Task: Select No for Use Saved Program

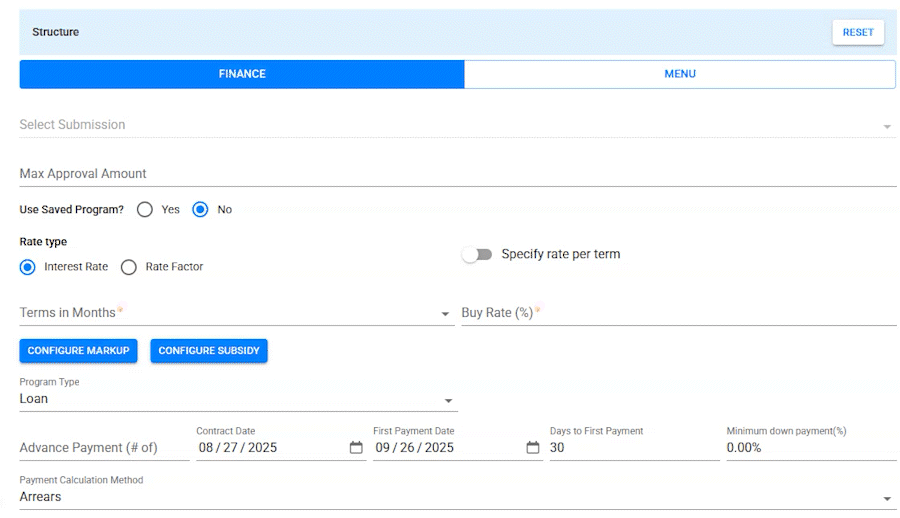Action: [200, 210]
